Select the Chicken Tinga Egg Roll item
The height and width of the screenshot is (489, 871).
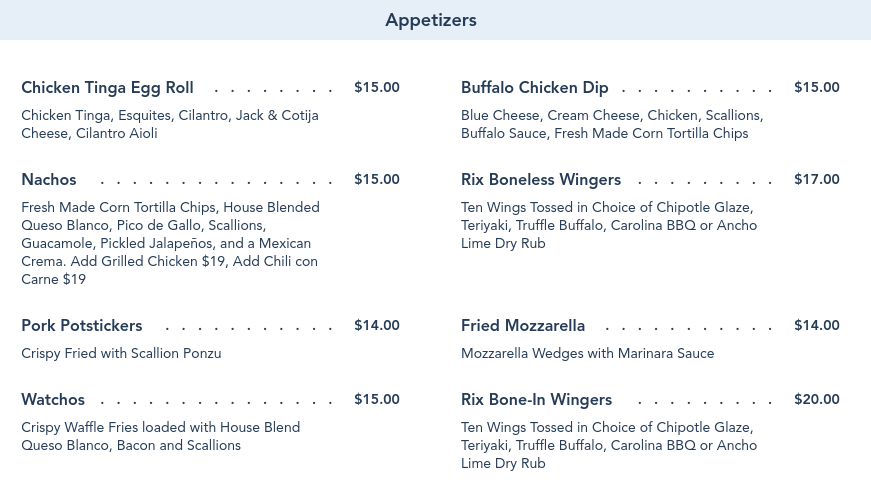point(107,88)
